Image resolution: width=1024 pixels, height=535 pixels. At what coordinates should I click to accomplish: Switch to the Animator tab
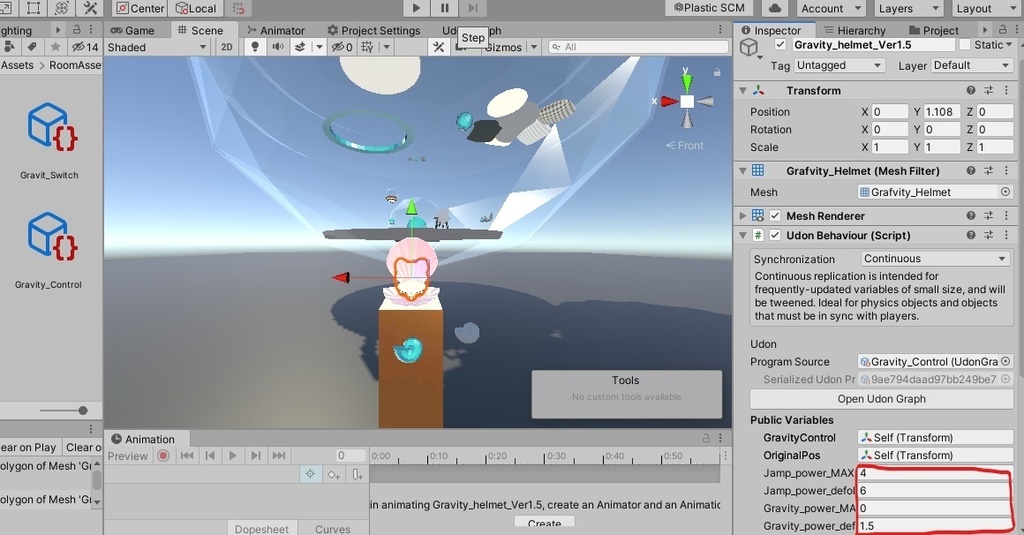276,30
